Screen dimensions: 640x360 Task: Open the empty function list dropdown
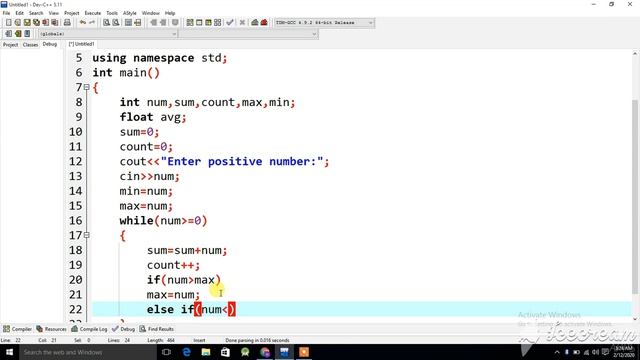[x=248, y=34]
